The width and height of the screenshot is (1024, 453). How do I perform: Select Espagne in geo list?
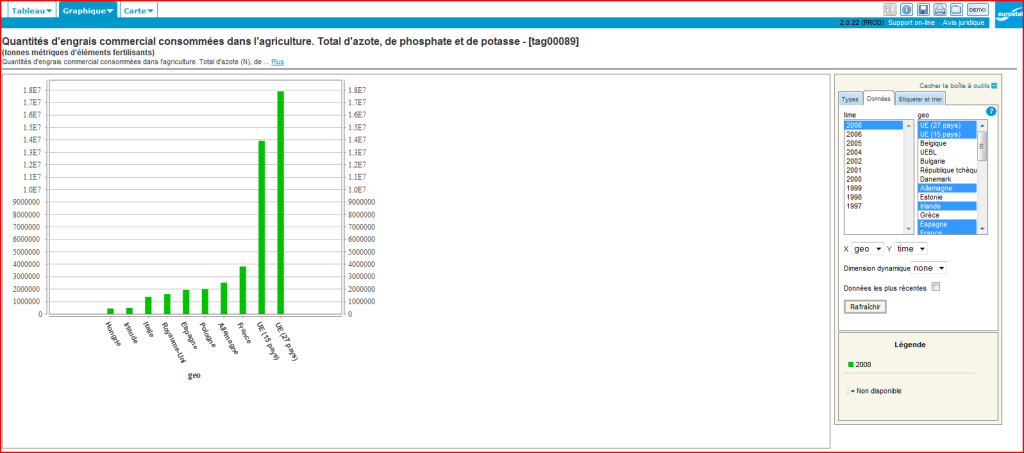(947, 224)
